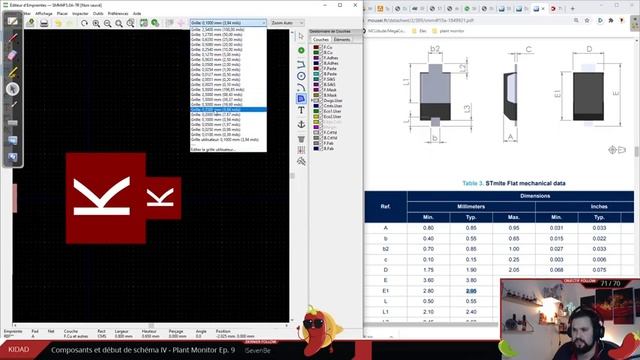
Task: Click the Zoom out magnifier icon
Action: pyautogui.click(x=107, y=23)
